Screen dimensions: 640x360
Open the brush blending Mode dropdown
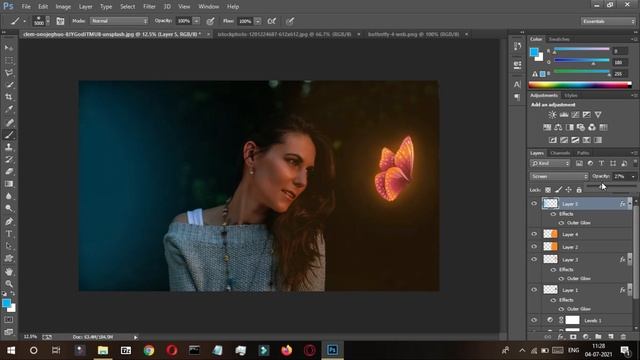tap(118, 21)
